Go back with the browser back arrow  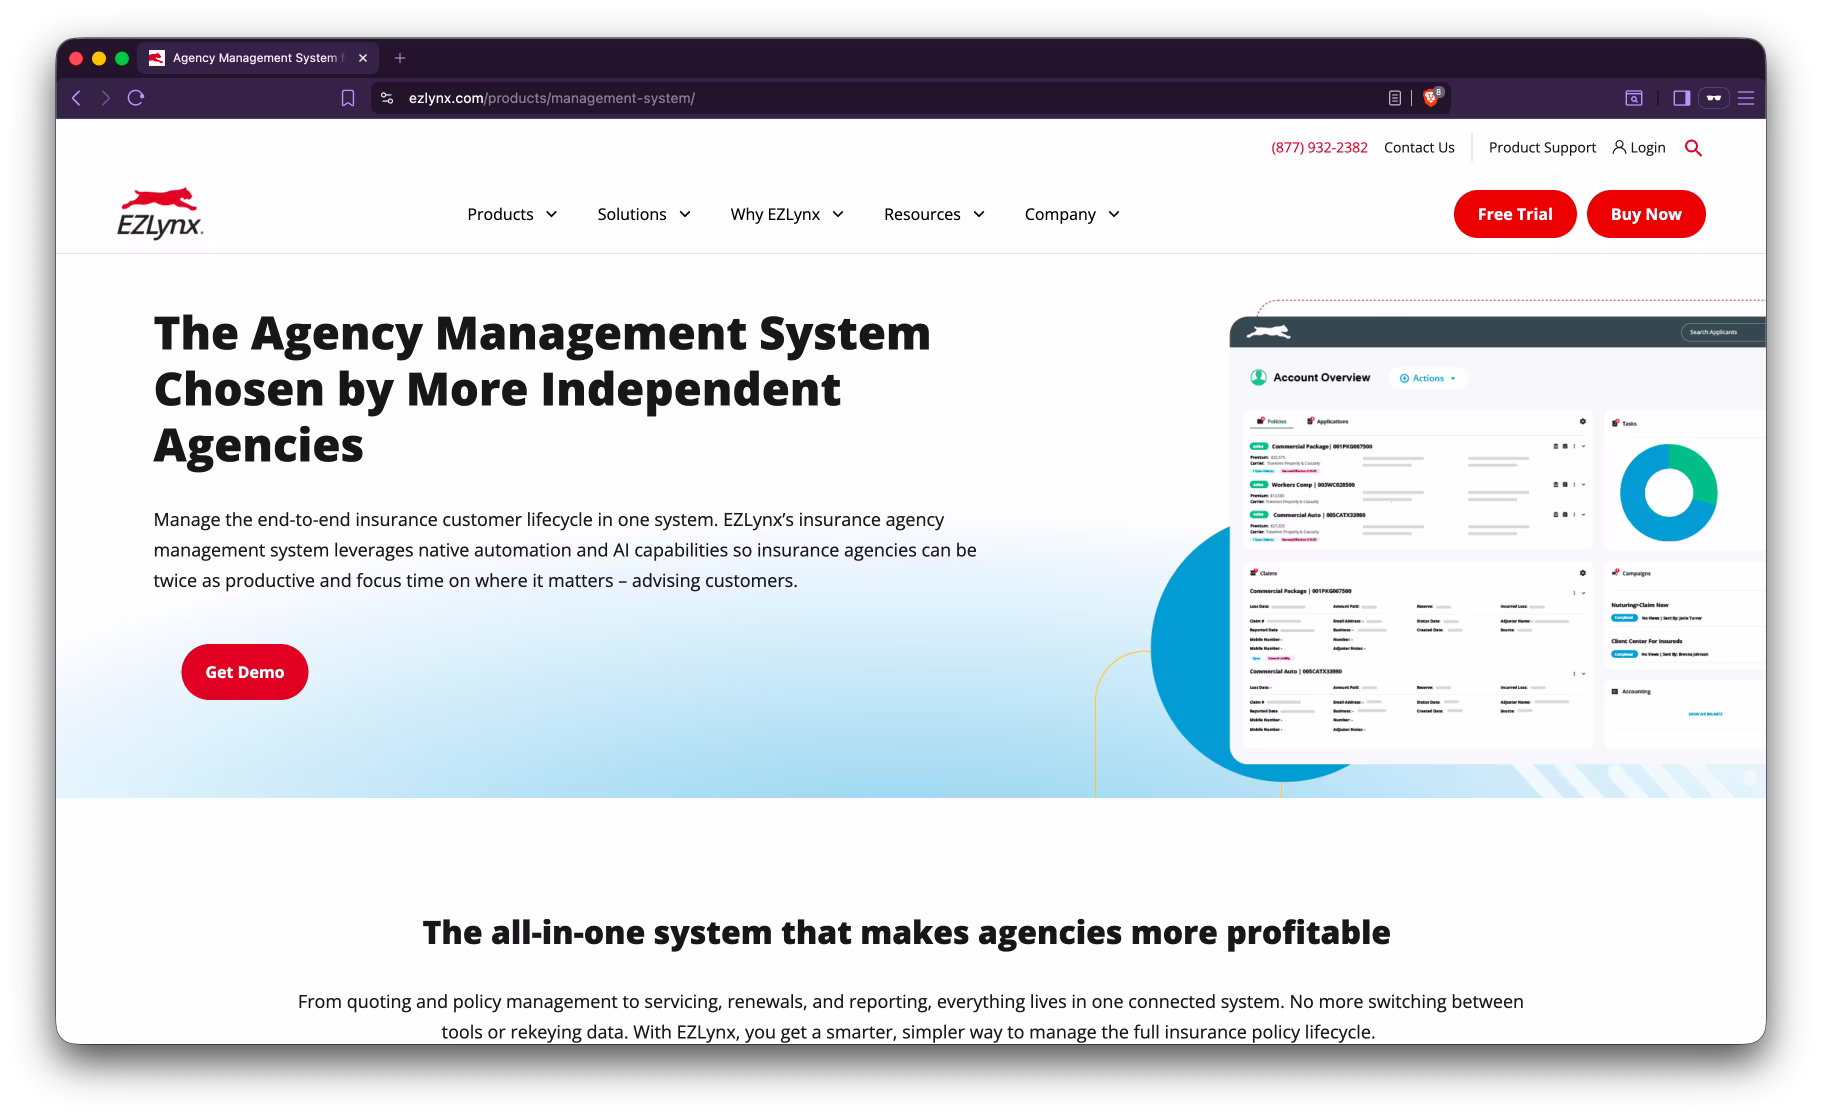pyautogui.click(x=77, y=98)
